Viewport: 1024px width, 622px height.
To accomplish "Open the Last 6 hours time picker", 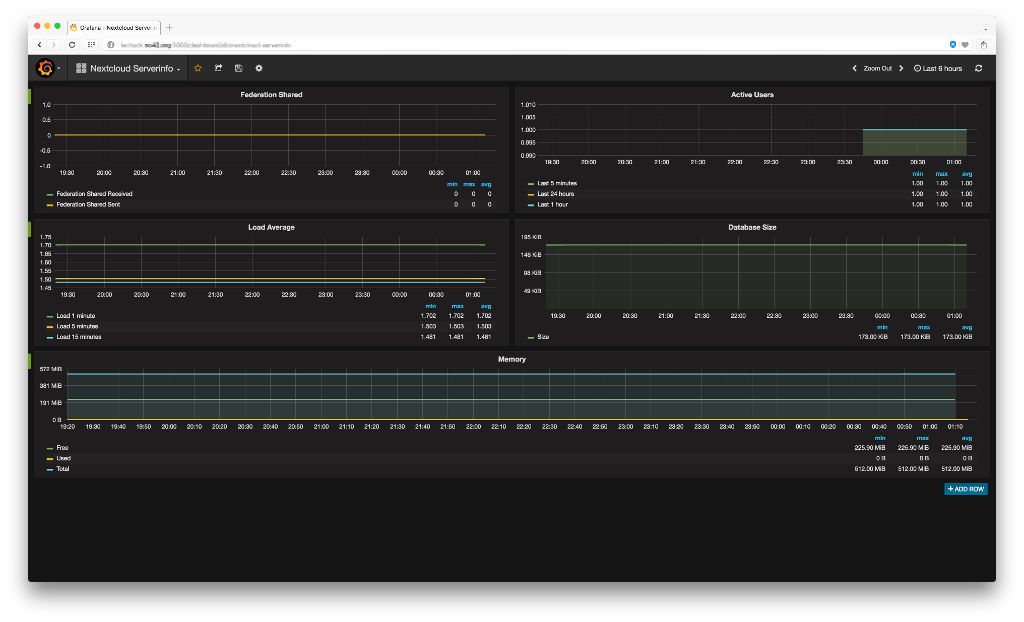I will pos(938,68).
